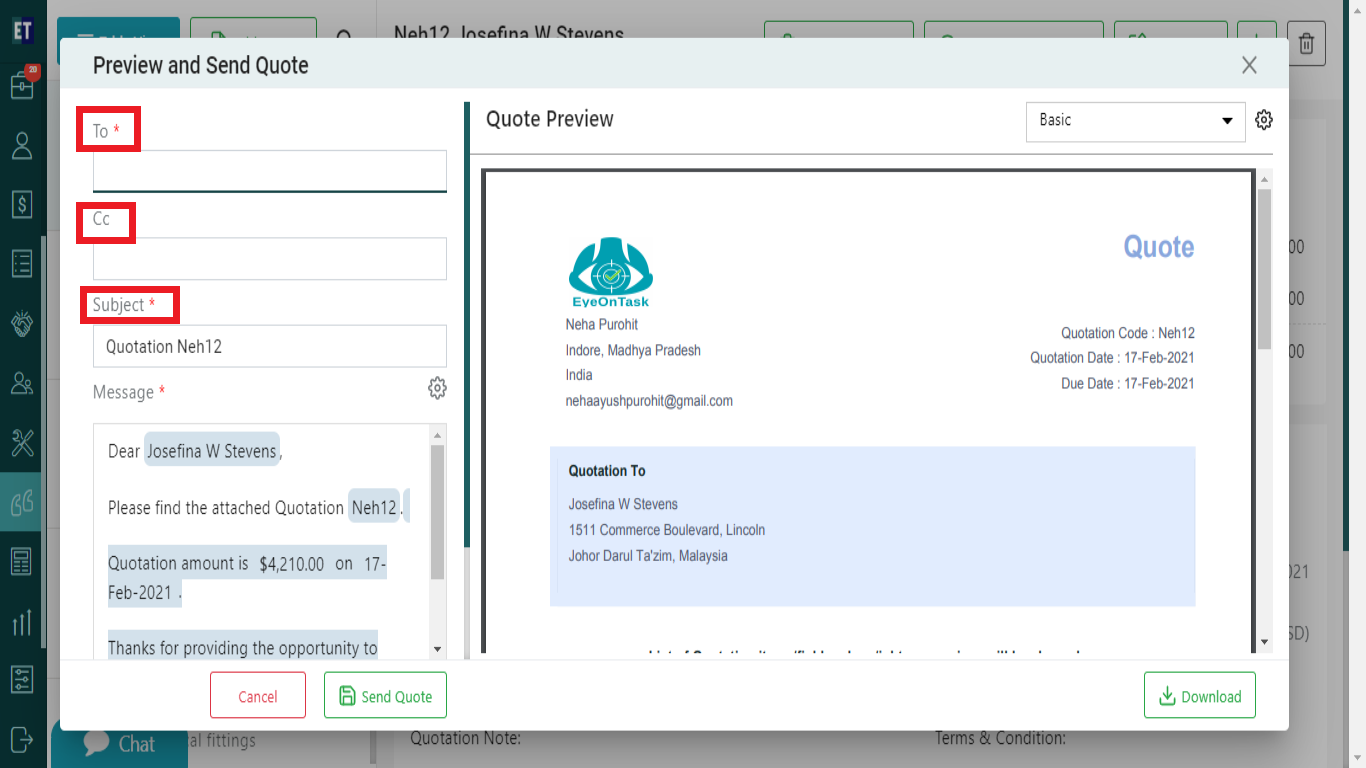
Task: Open the reports chart icon in sidebar
Action: tap(22, 622)
